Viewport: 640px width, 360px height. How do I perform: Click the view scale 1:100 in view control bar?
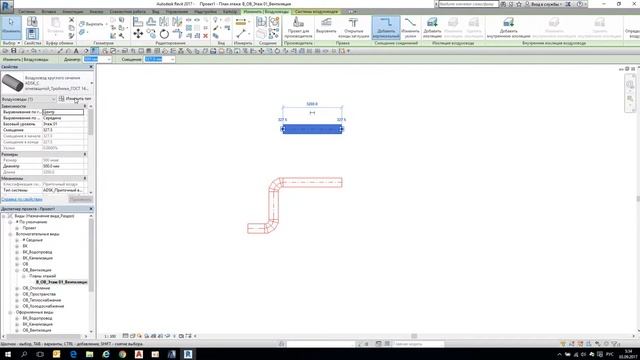pyautogui.click(x=110, y=336)
